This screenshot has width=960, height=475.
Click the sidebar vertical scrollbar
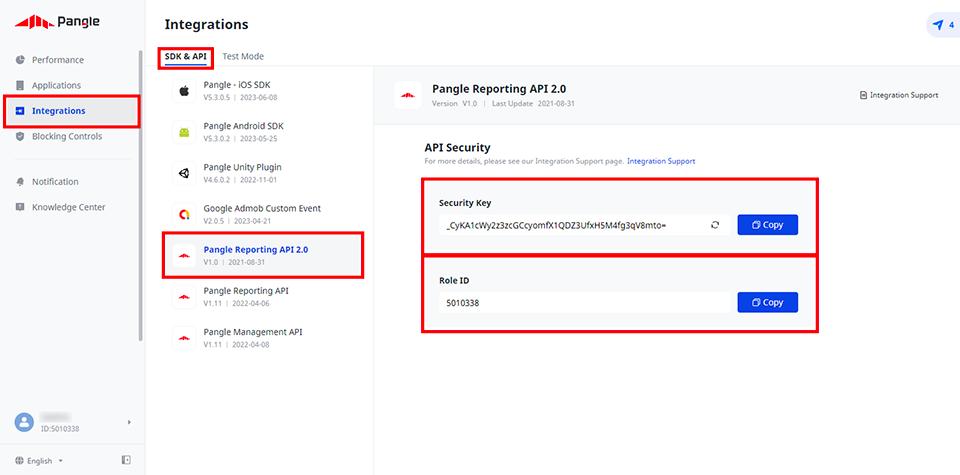(141, 196)
